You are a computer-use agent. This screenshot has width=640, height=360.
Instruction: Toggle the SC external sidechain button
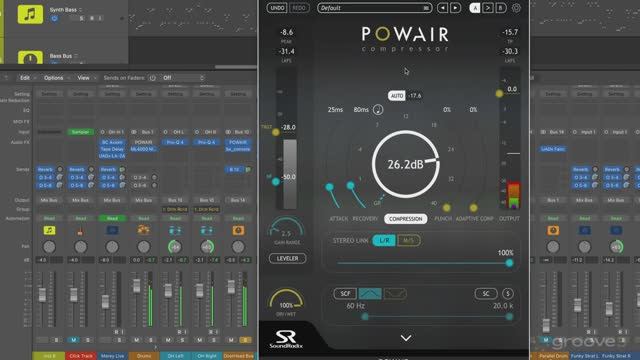486,293
